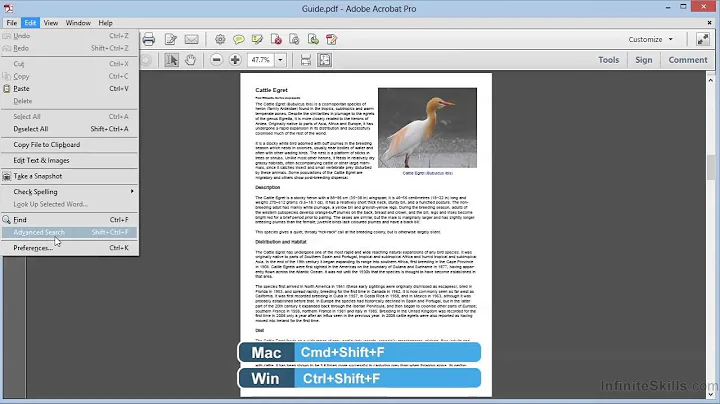Click the Rotate pages icon
720x404 pixels.
click(x=294, y=39)
